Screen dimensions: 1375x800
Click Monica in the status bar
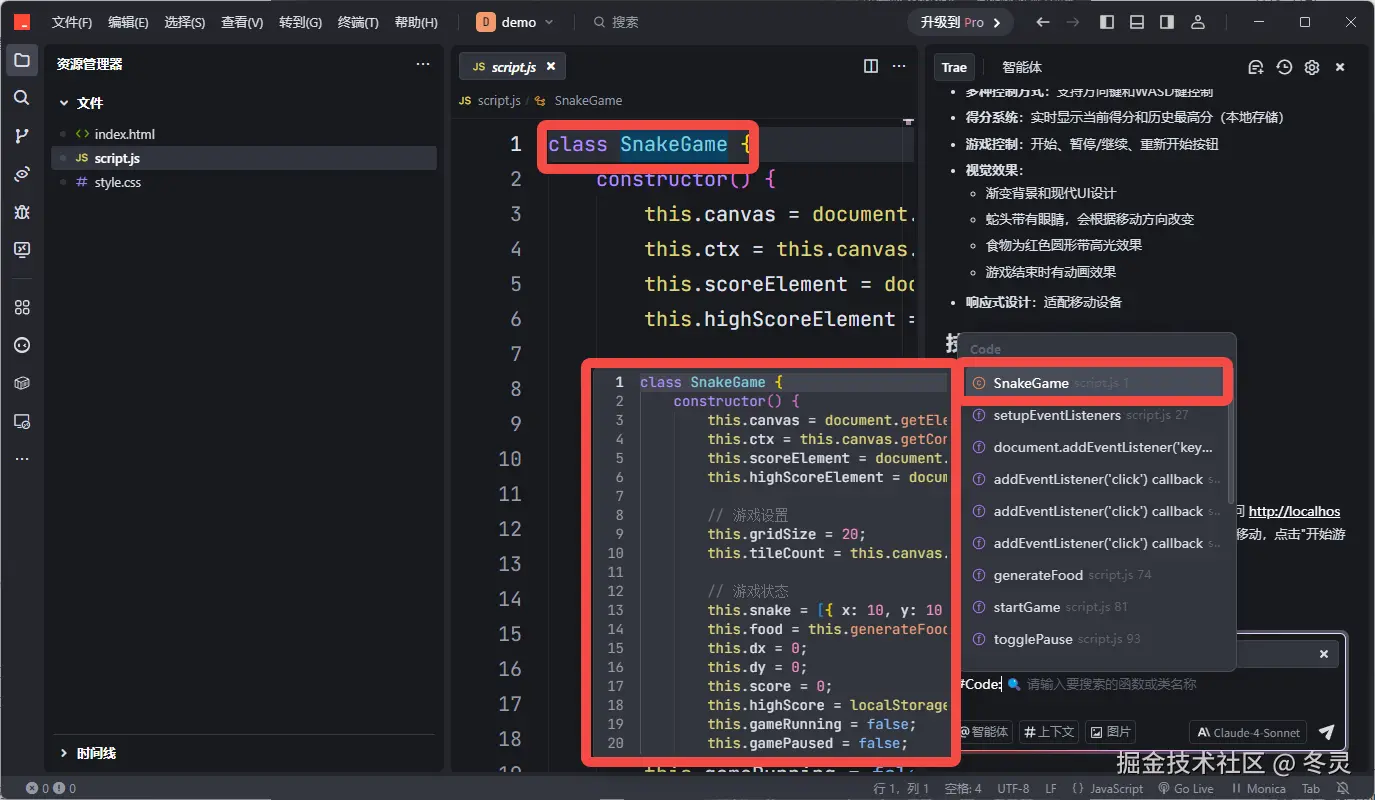point(1257,788)
